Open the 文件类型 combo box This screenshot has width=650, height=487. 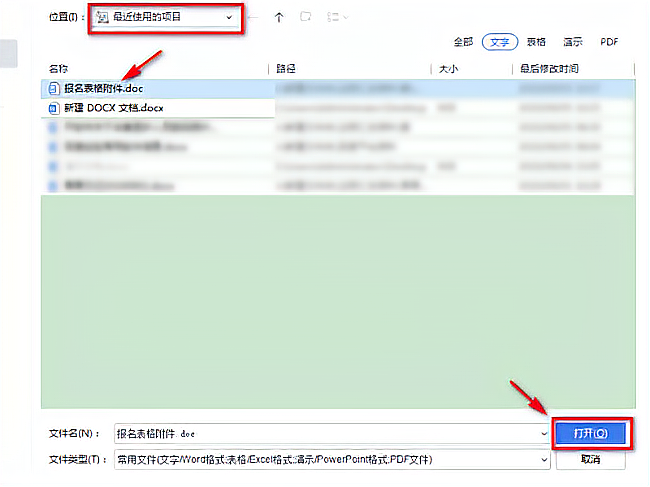(x=332, y=460)
